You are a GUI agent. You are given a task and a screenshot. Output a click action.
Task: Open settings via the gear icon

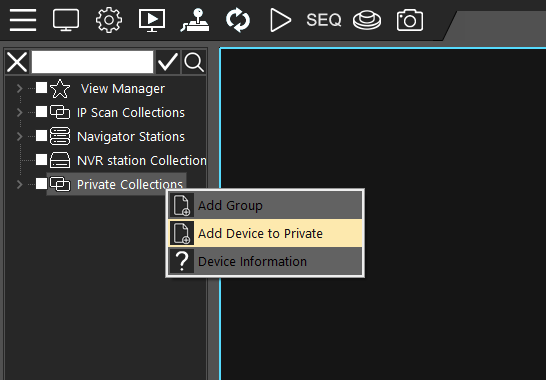pyautogui.click(x=109, y=20)
